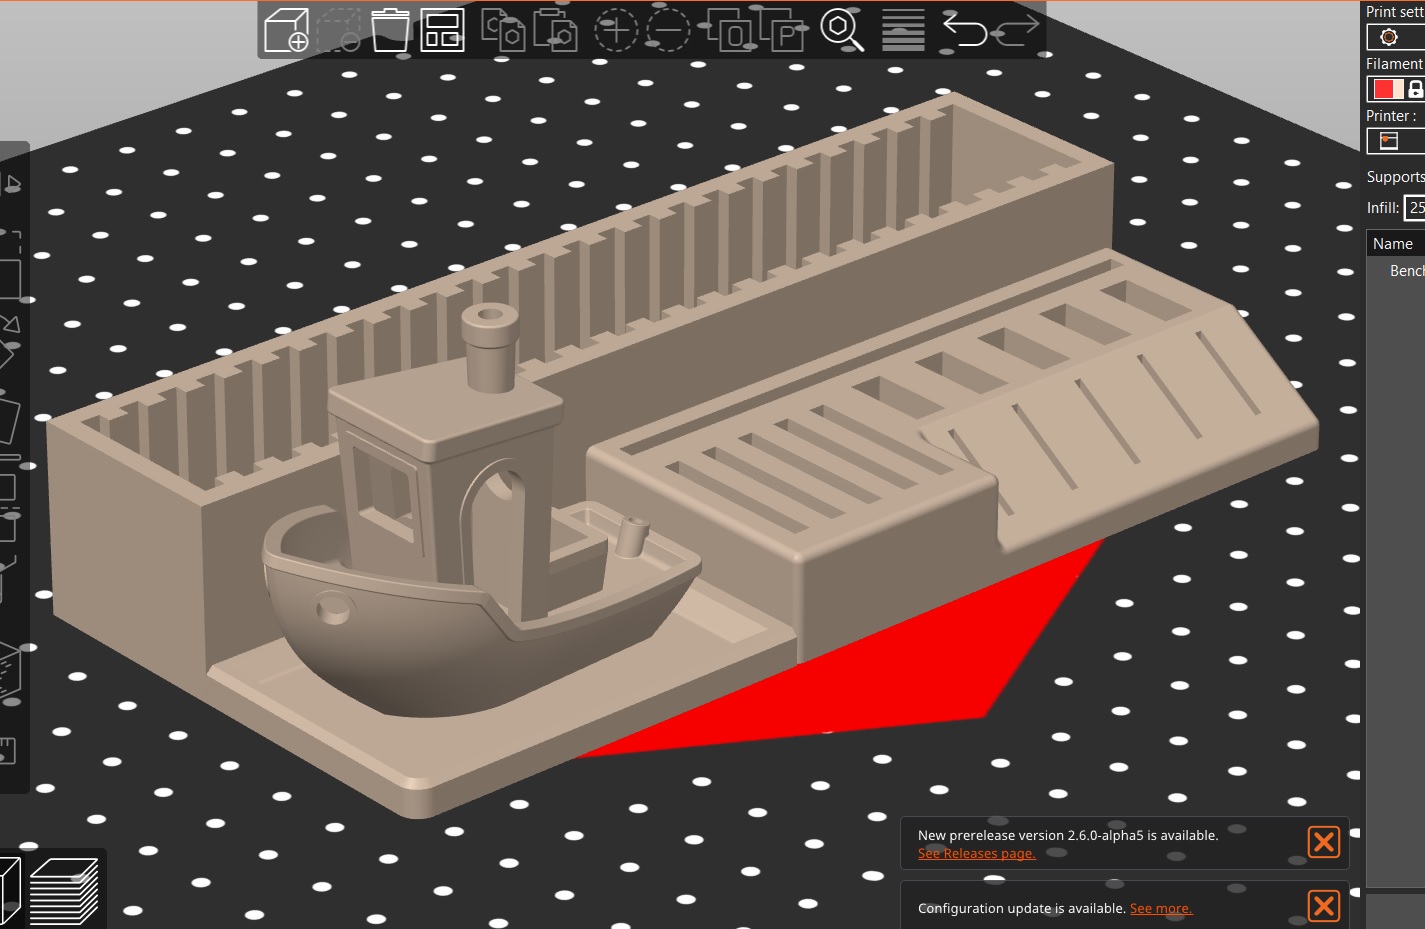Image resolution: width=1425 pixels, height=929 pixels.
Task: Select the Bench object in the object list
Action: pyautogui.click(x=1405, y=270)
